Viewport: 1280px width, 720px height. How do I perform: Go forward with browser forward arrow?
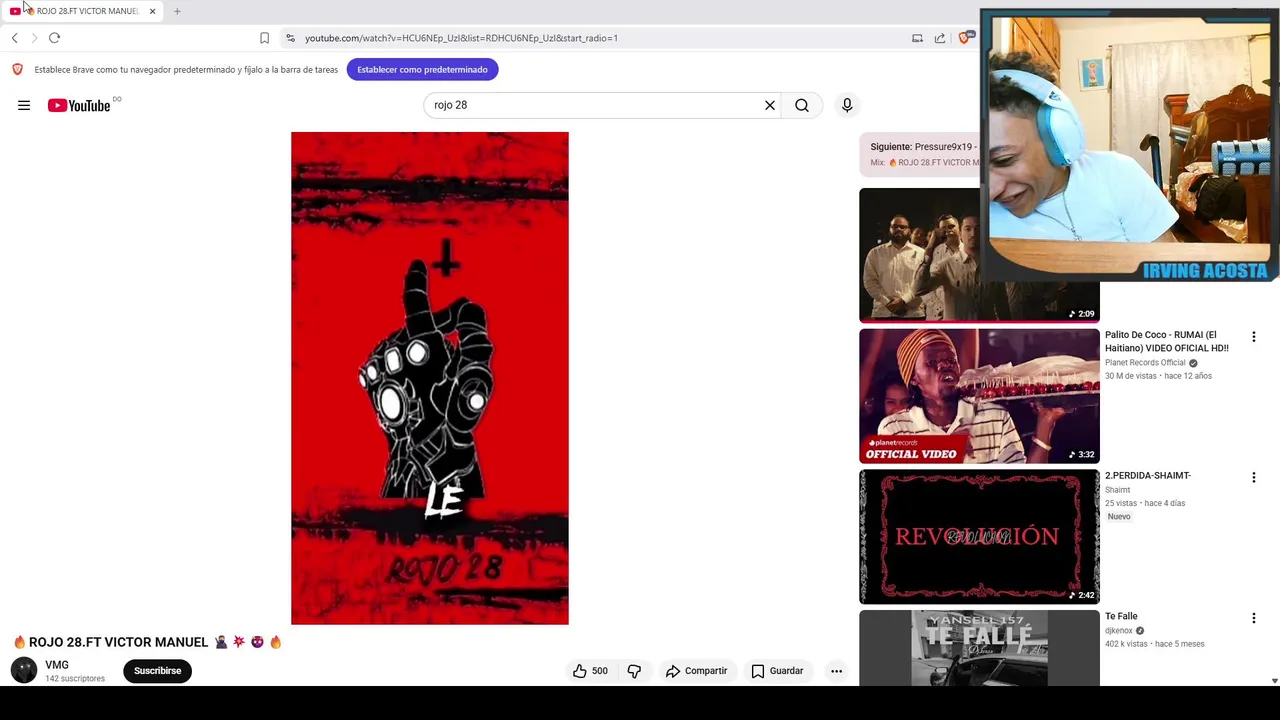[34, 38]
